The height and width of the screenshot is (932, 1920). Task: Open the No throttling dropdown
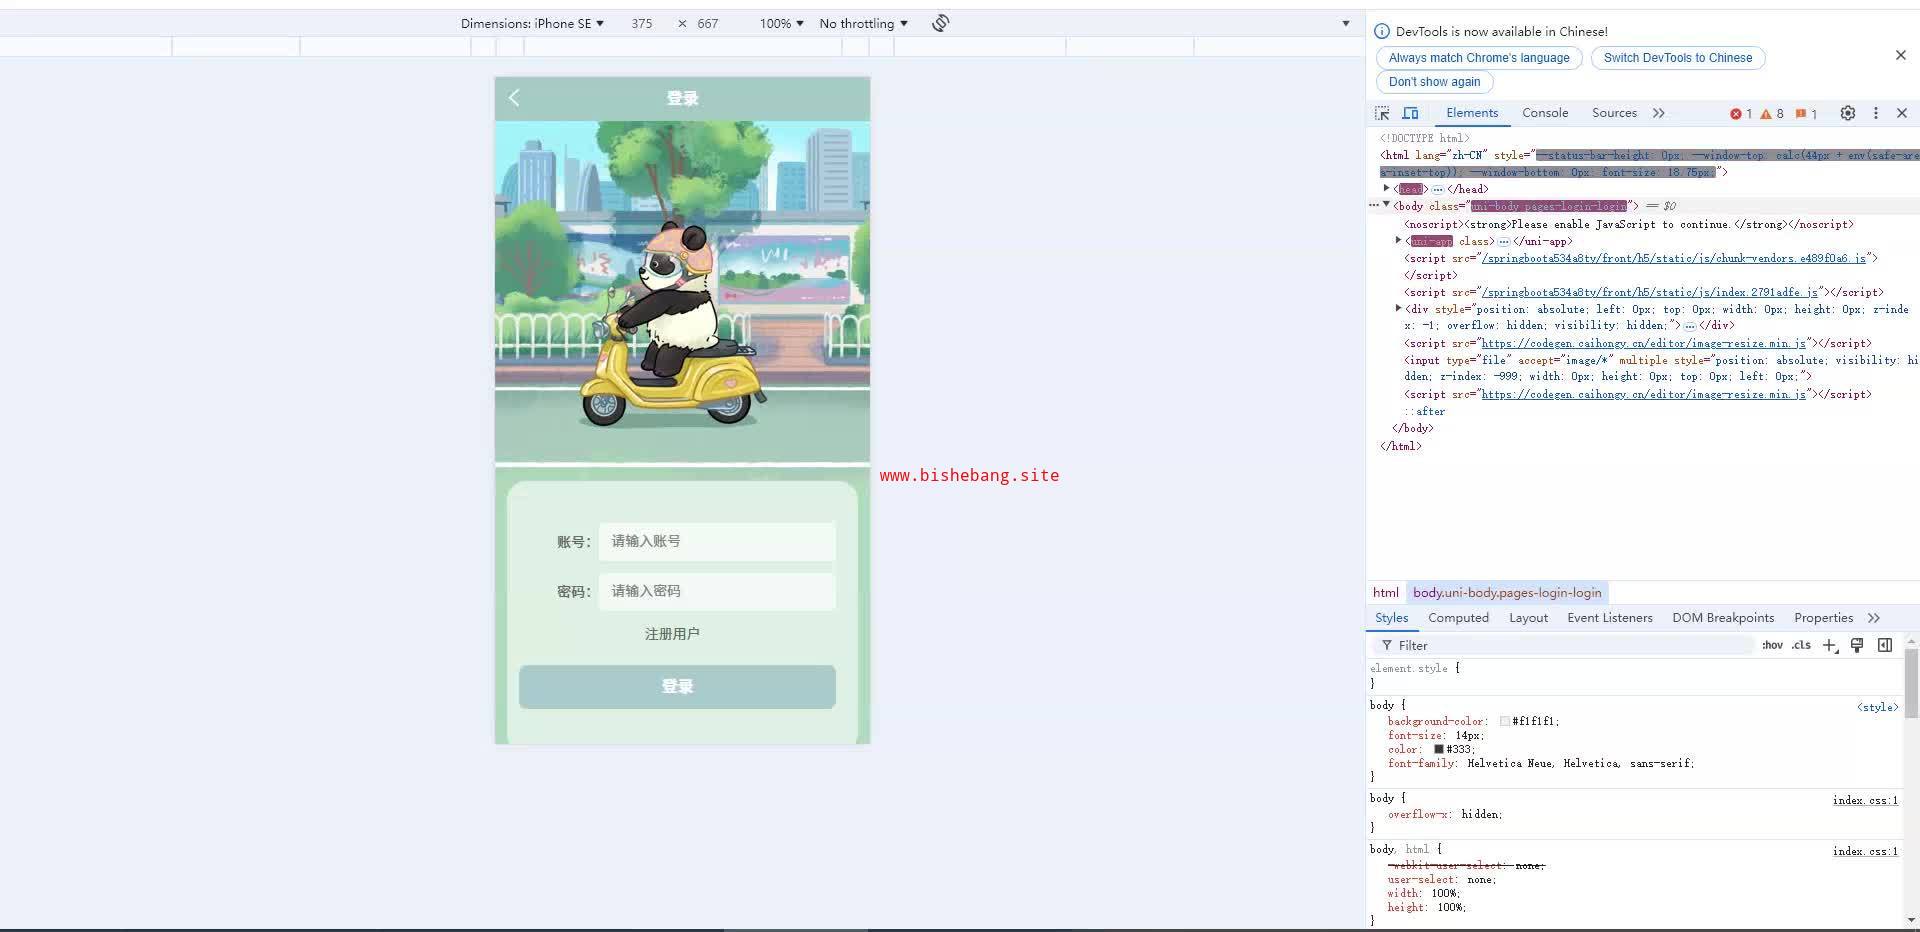(863, 23)
